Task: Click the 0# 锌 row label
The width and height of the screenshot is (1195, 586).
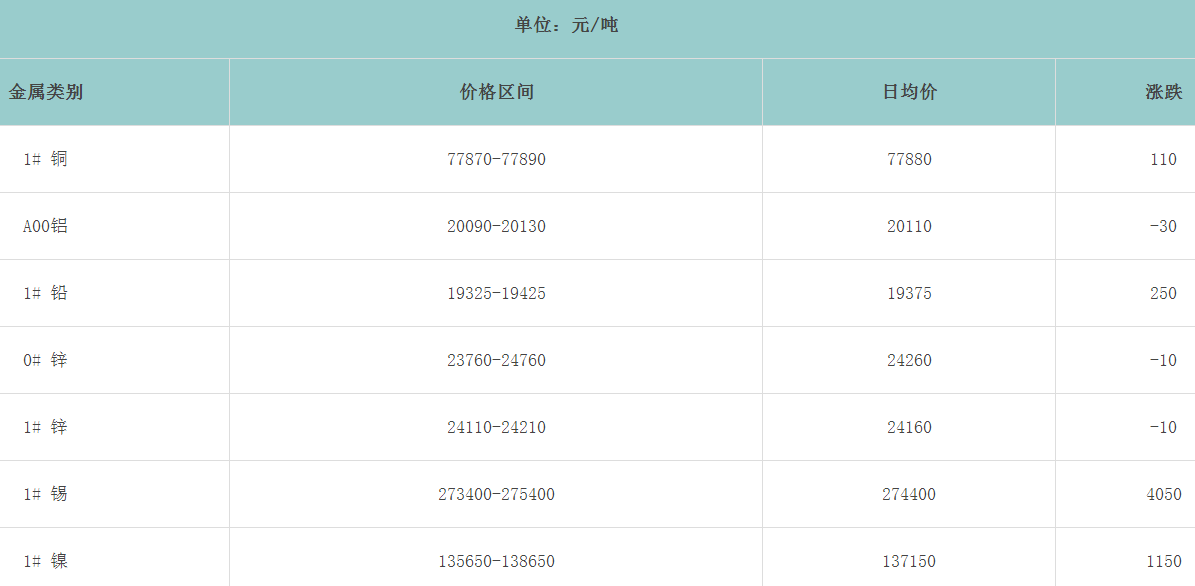Action: click(46, 360)
